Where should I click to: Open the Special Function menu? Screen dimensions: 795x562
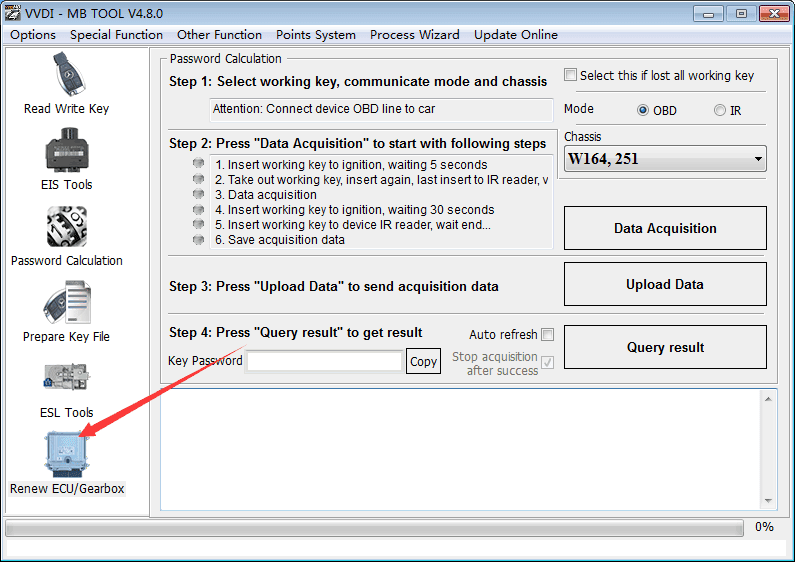point(117,34)
